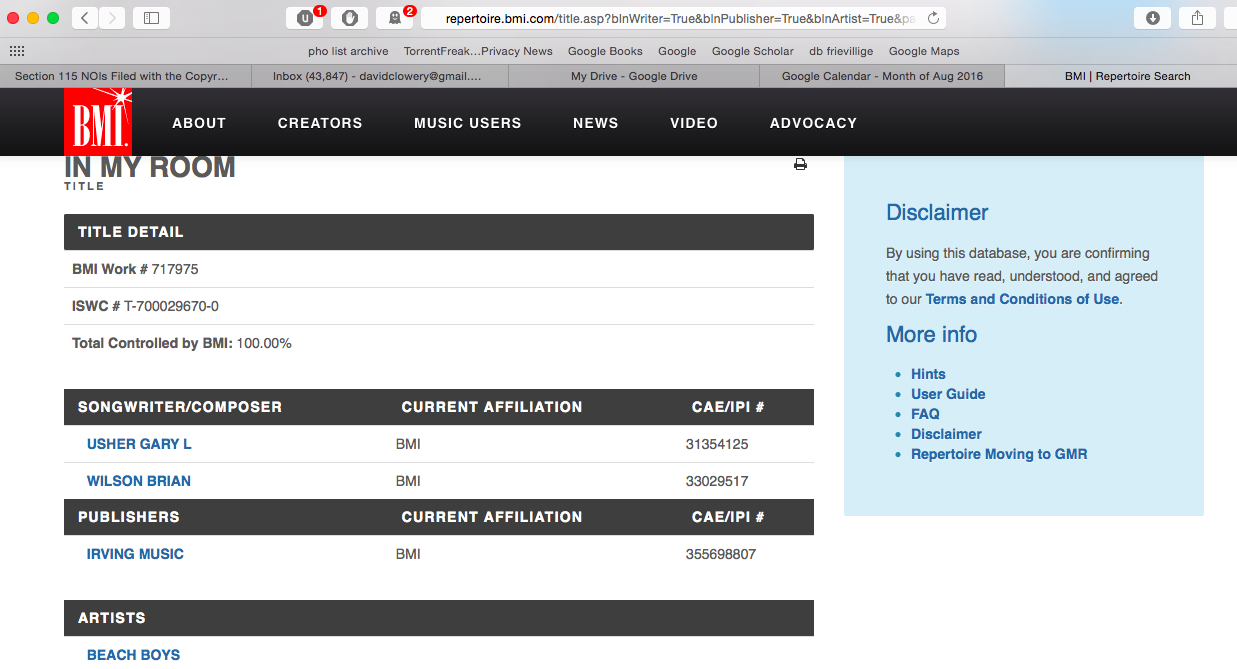Click the BMI logo
Viewport: 1237px width, 669px height.
(x=98, y=122)
